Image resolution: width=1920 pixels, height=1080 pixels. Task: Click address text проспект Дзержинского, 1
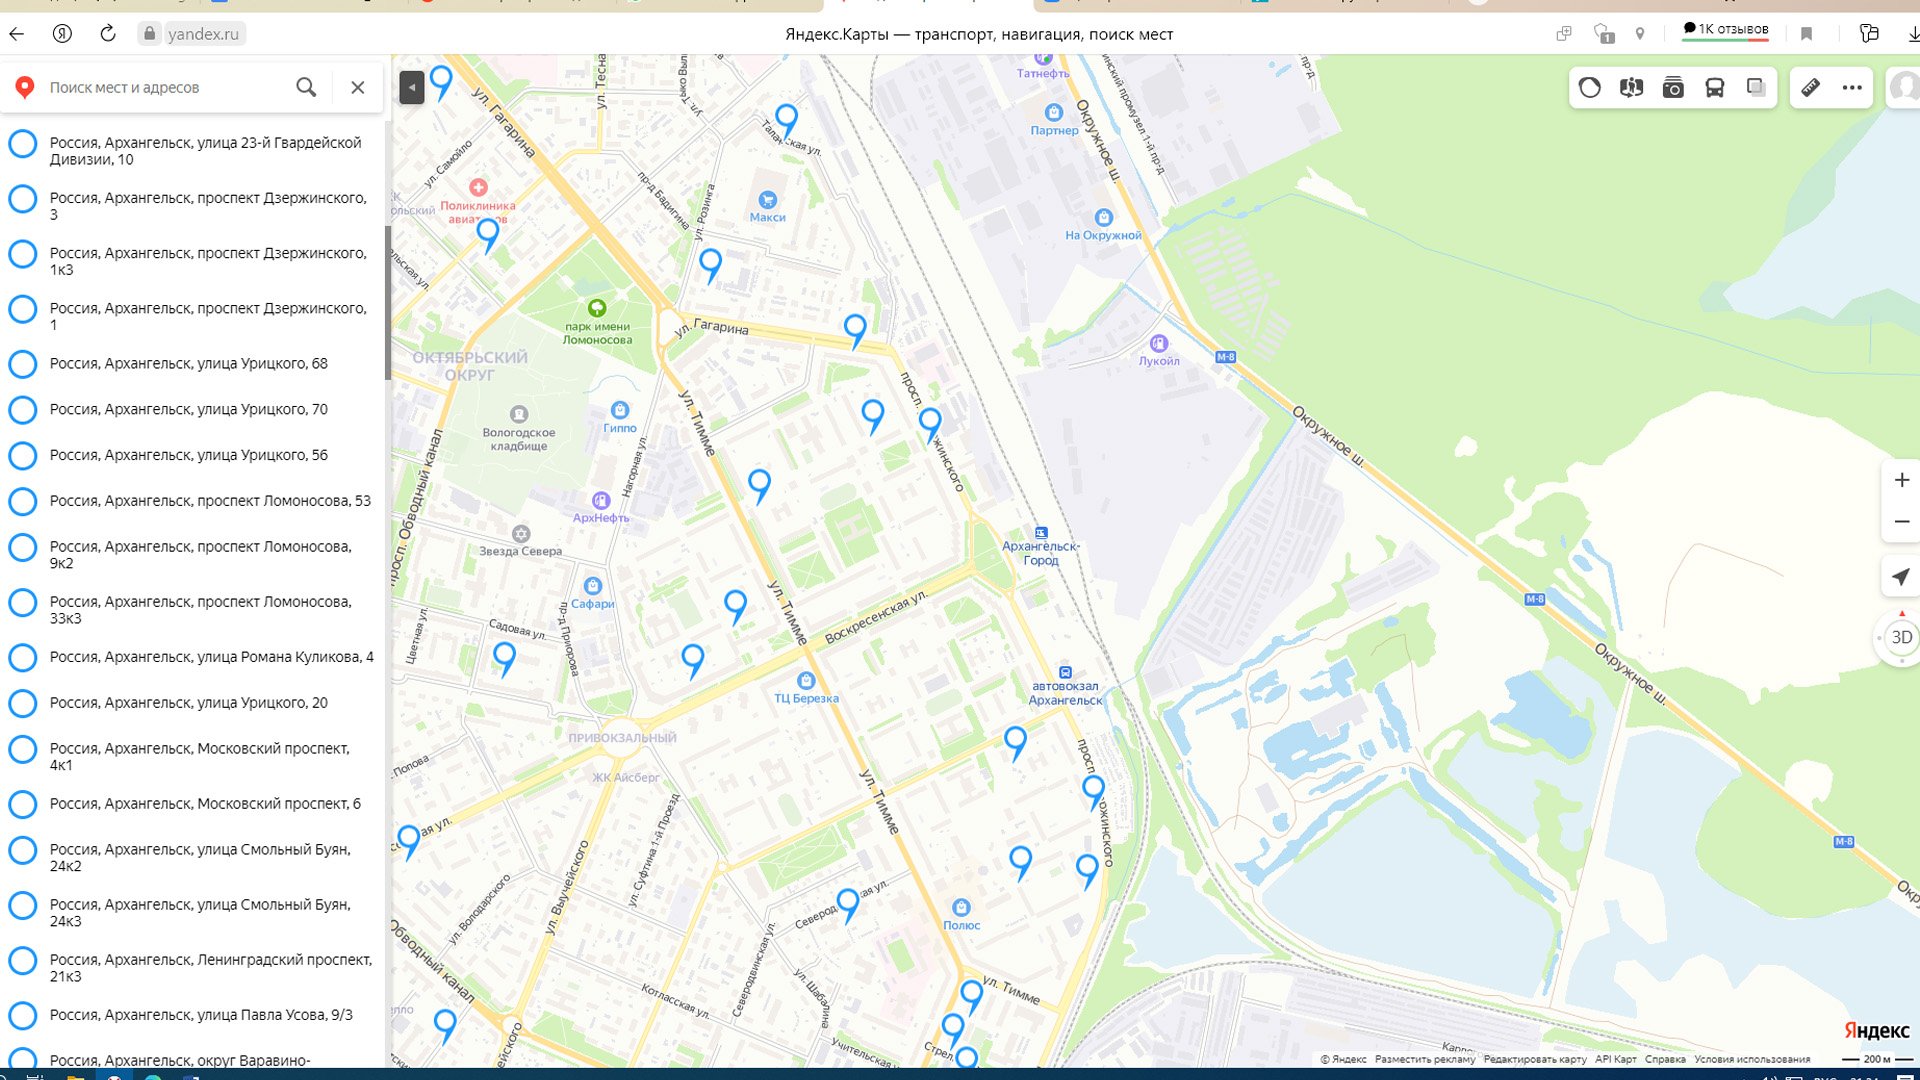point(208,316)
